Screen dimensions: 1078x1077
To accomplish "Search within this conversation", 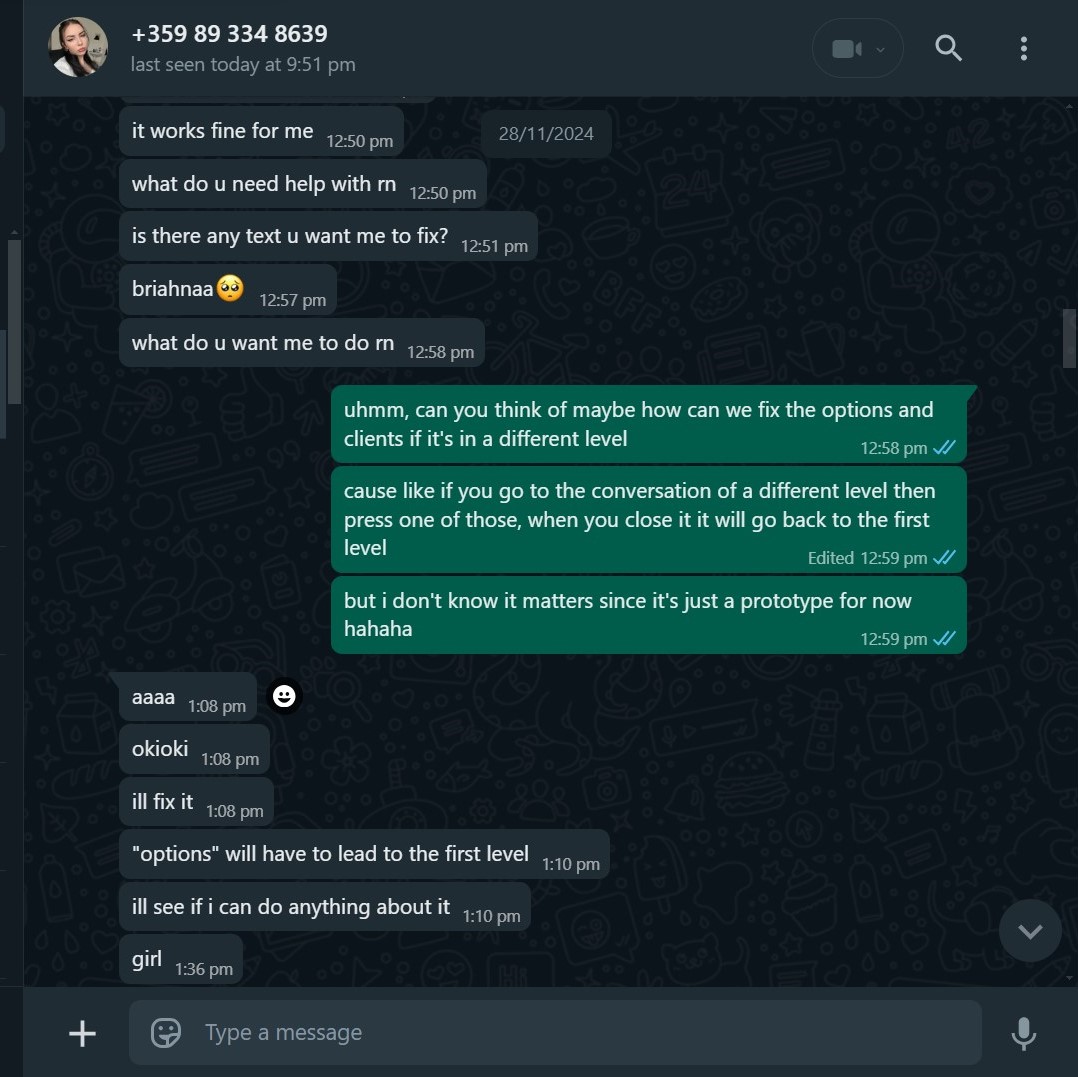I will click(948, 48).
